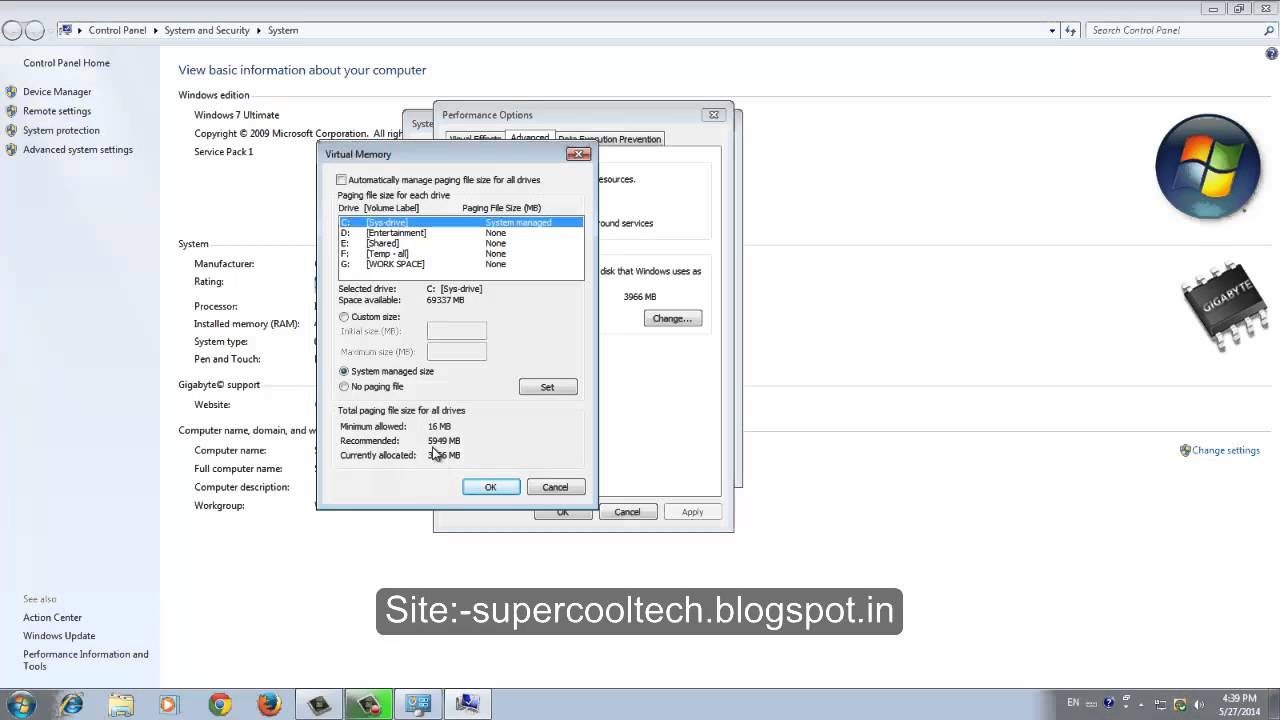Open Windows Update link
1280x720 pixels.
coord(59,636)
